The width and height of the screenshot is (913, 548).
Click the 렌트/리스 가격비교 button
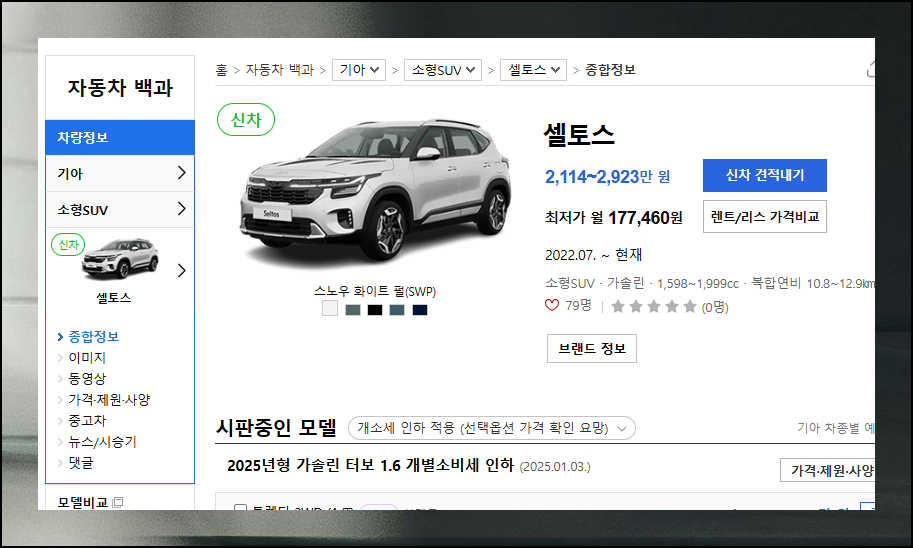[x=765, y=217]
